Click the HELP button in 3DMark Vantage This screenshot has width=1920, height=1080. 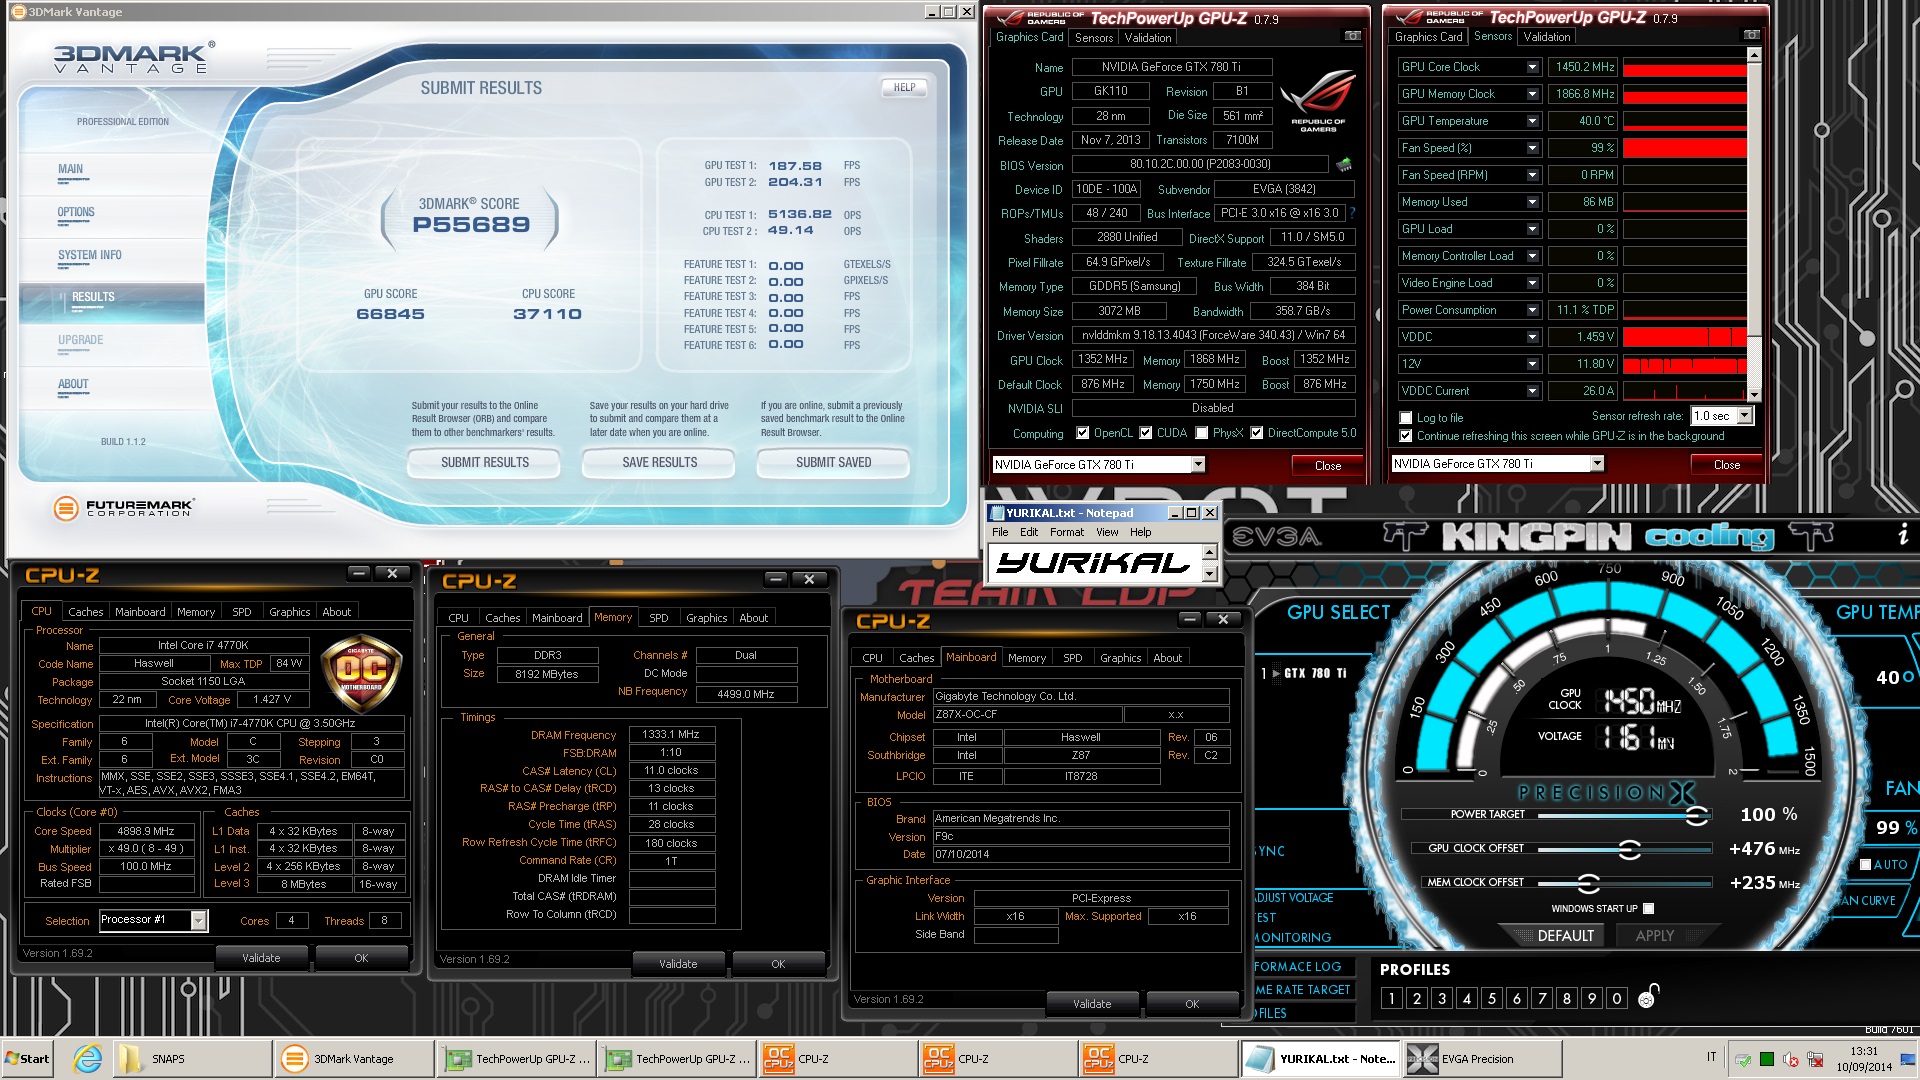click(904, 87)
